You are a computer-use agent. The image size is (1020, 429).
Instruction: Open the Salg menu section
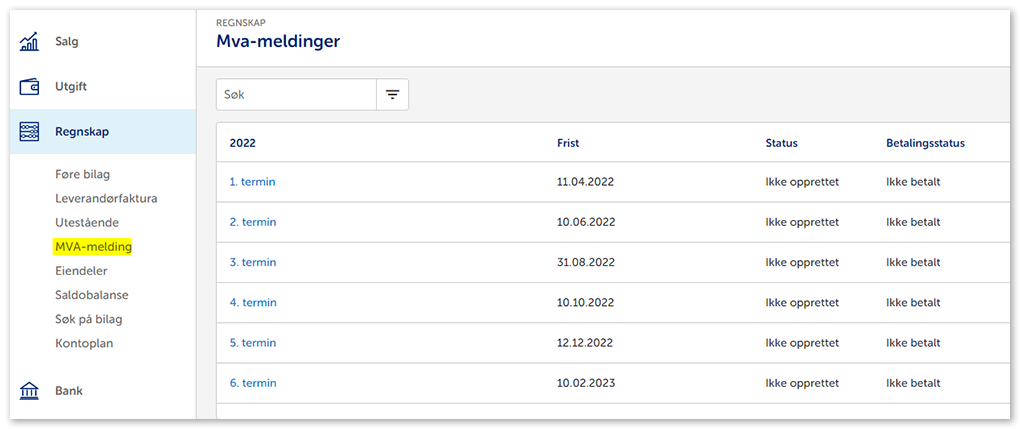tap(66, 42)
